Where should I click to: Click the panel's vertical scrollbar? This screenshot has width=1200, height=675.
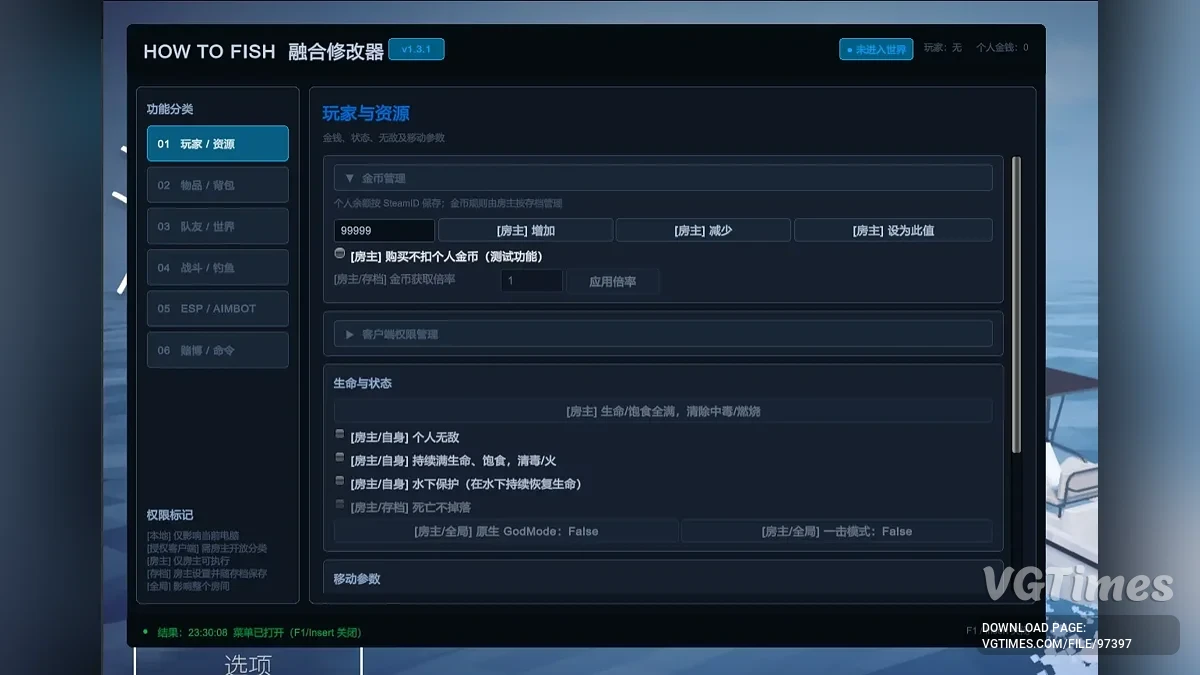click(1017, 303)
